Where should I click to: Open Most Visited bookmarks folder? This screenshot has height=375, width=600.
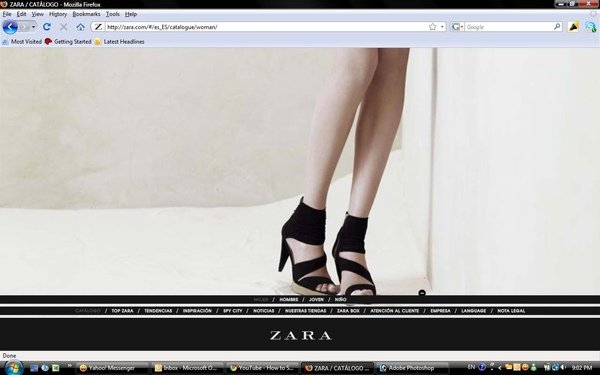pos(22,42)
